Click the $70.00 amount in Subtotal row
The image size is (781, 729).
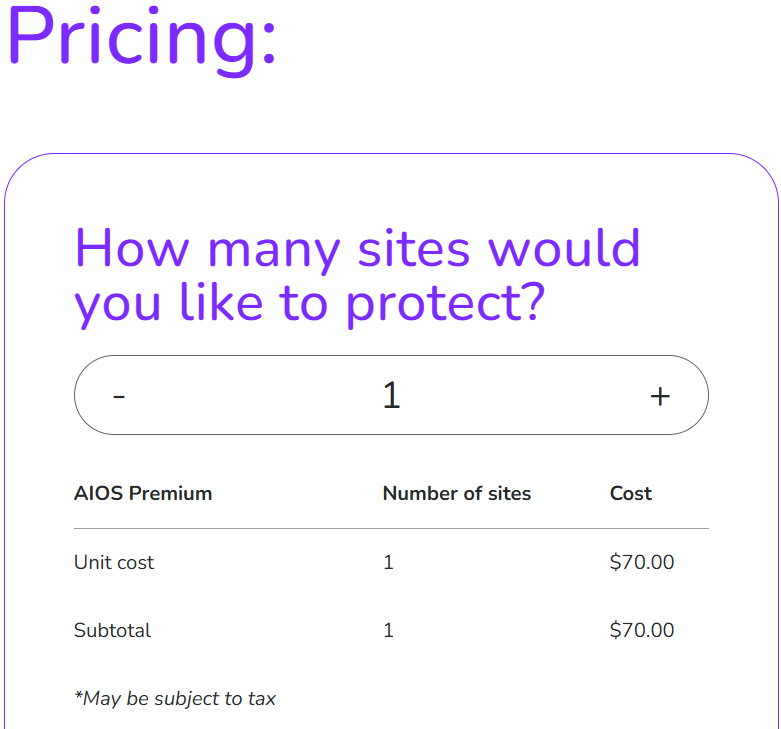coord(642,630)
